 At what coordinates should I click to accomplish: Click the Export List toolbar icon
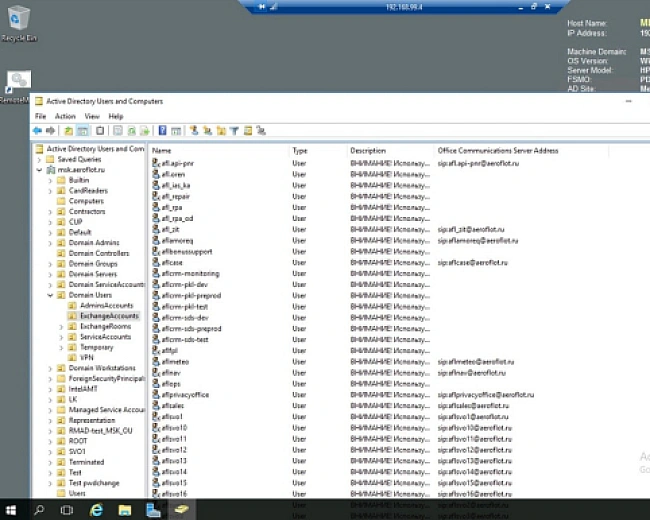[x=145, y=131]
